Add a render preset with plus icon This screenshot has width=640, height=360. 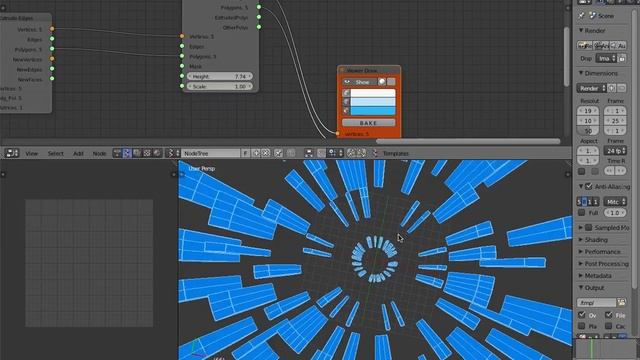tap(612, 88)
